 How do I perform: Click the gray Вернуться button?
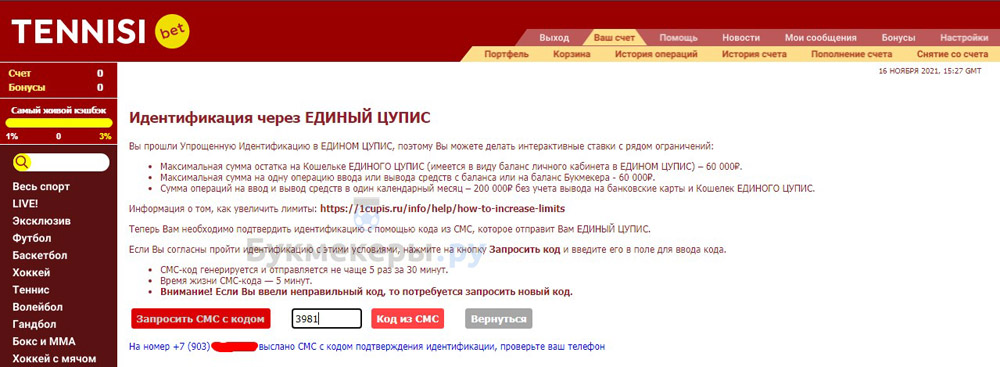click(499, 318)
